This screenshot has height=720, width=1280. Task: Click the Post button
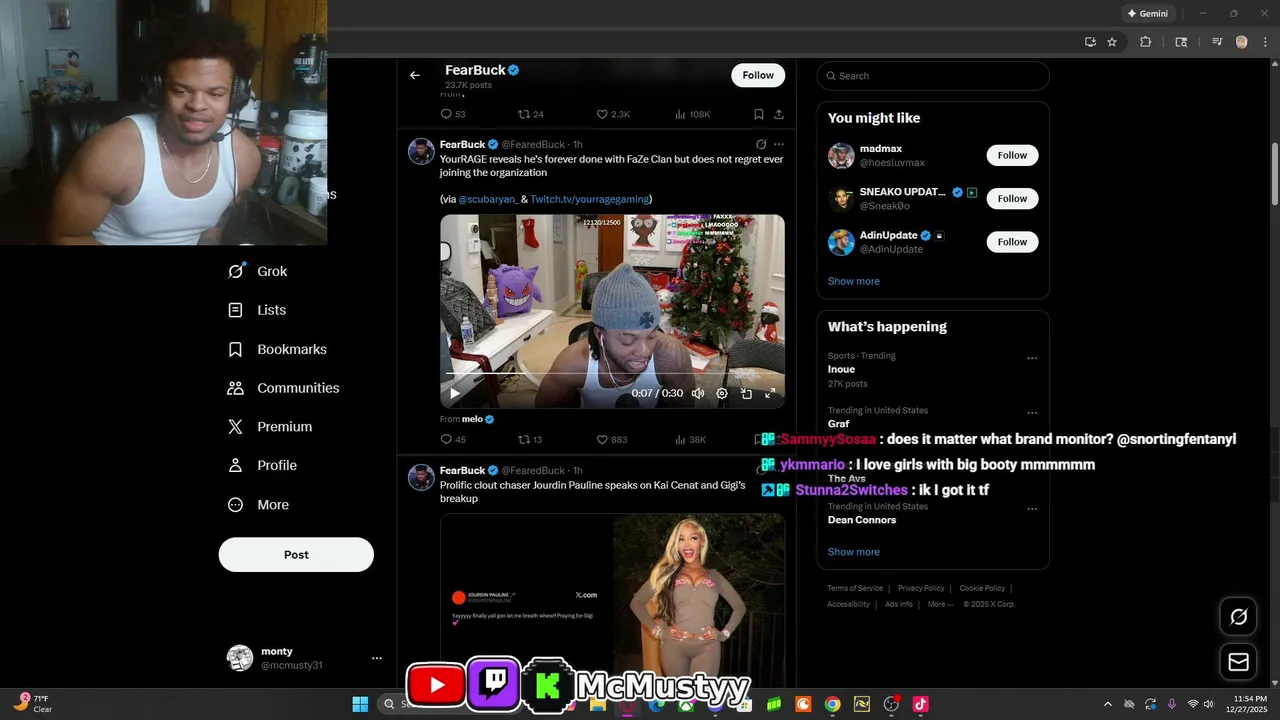point(296,554)
